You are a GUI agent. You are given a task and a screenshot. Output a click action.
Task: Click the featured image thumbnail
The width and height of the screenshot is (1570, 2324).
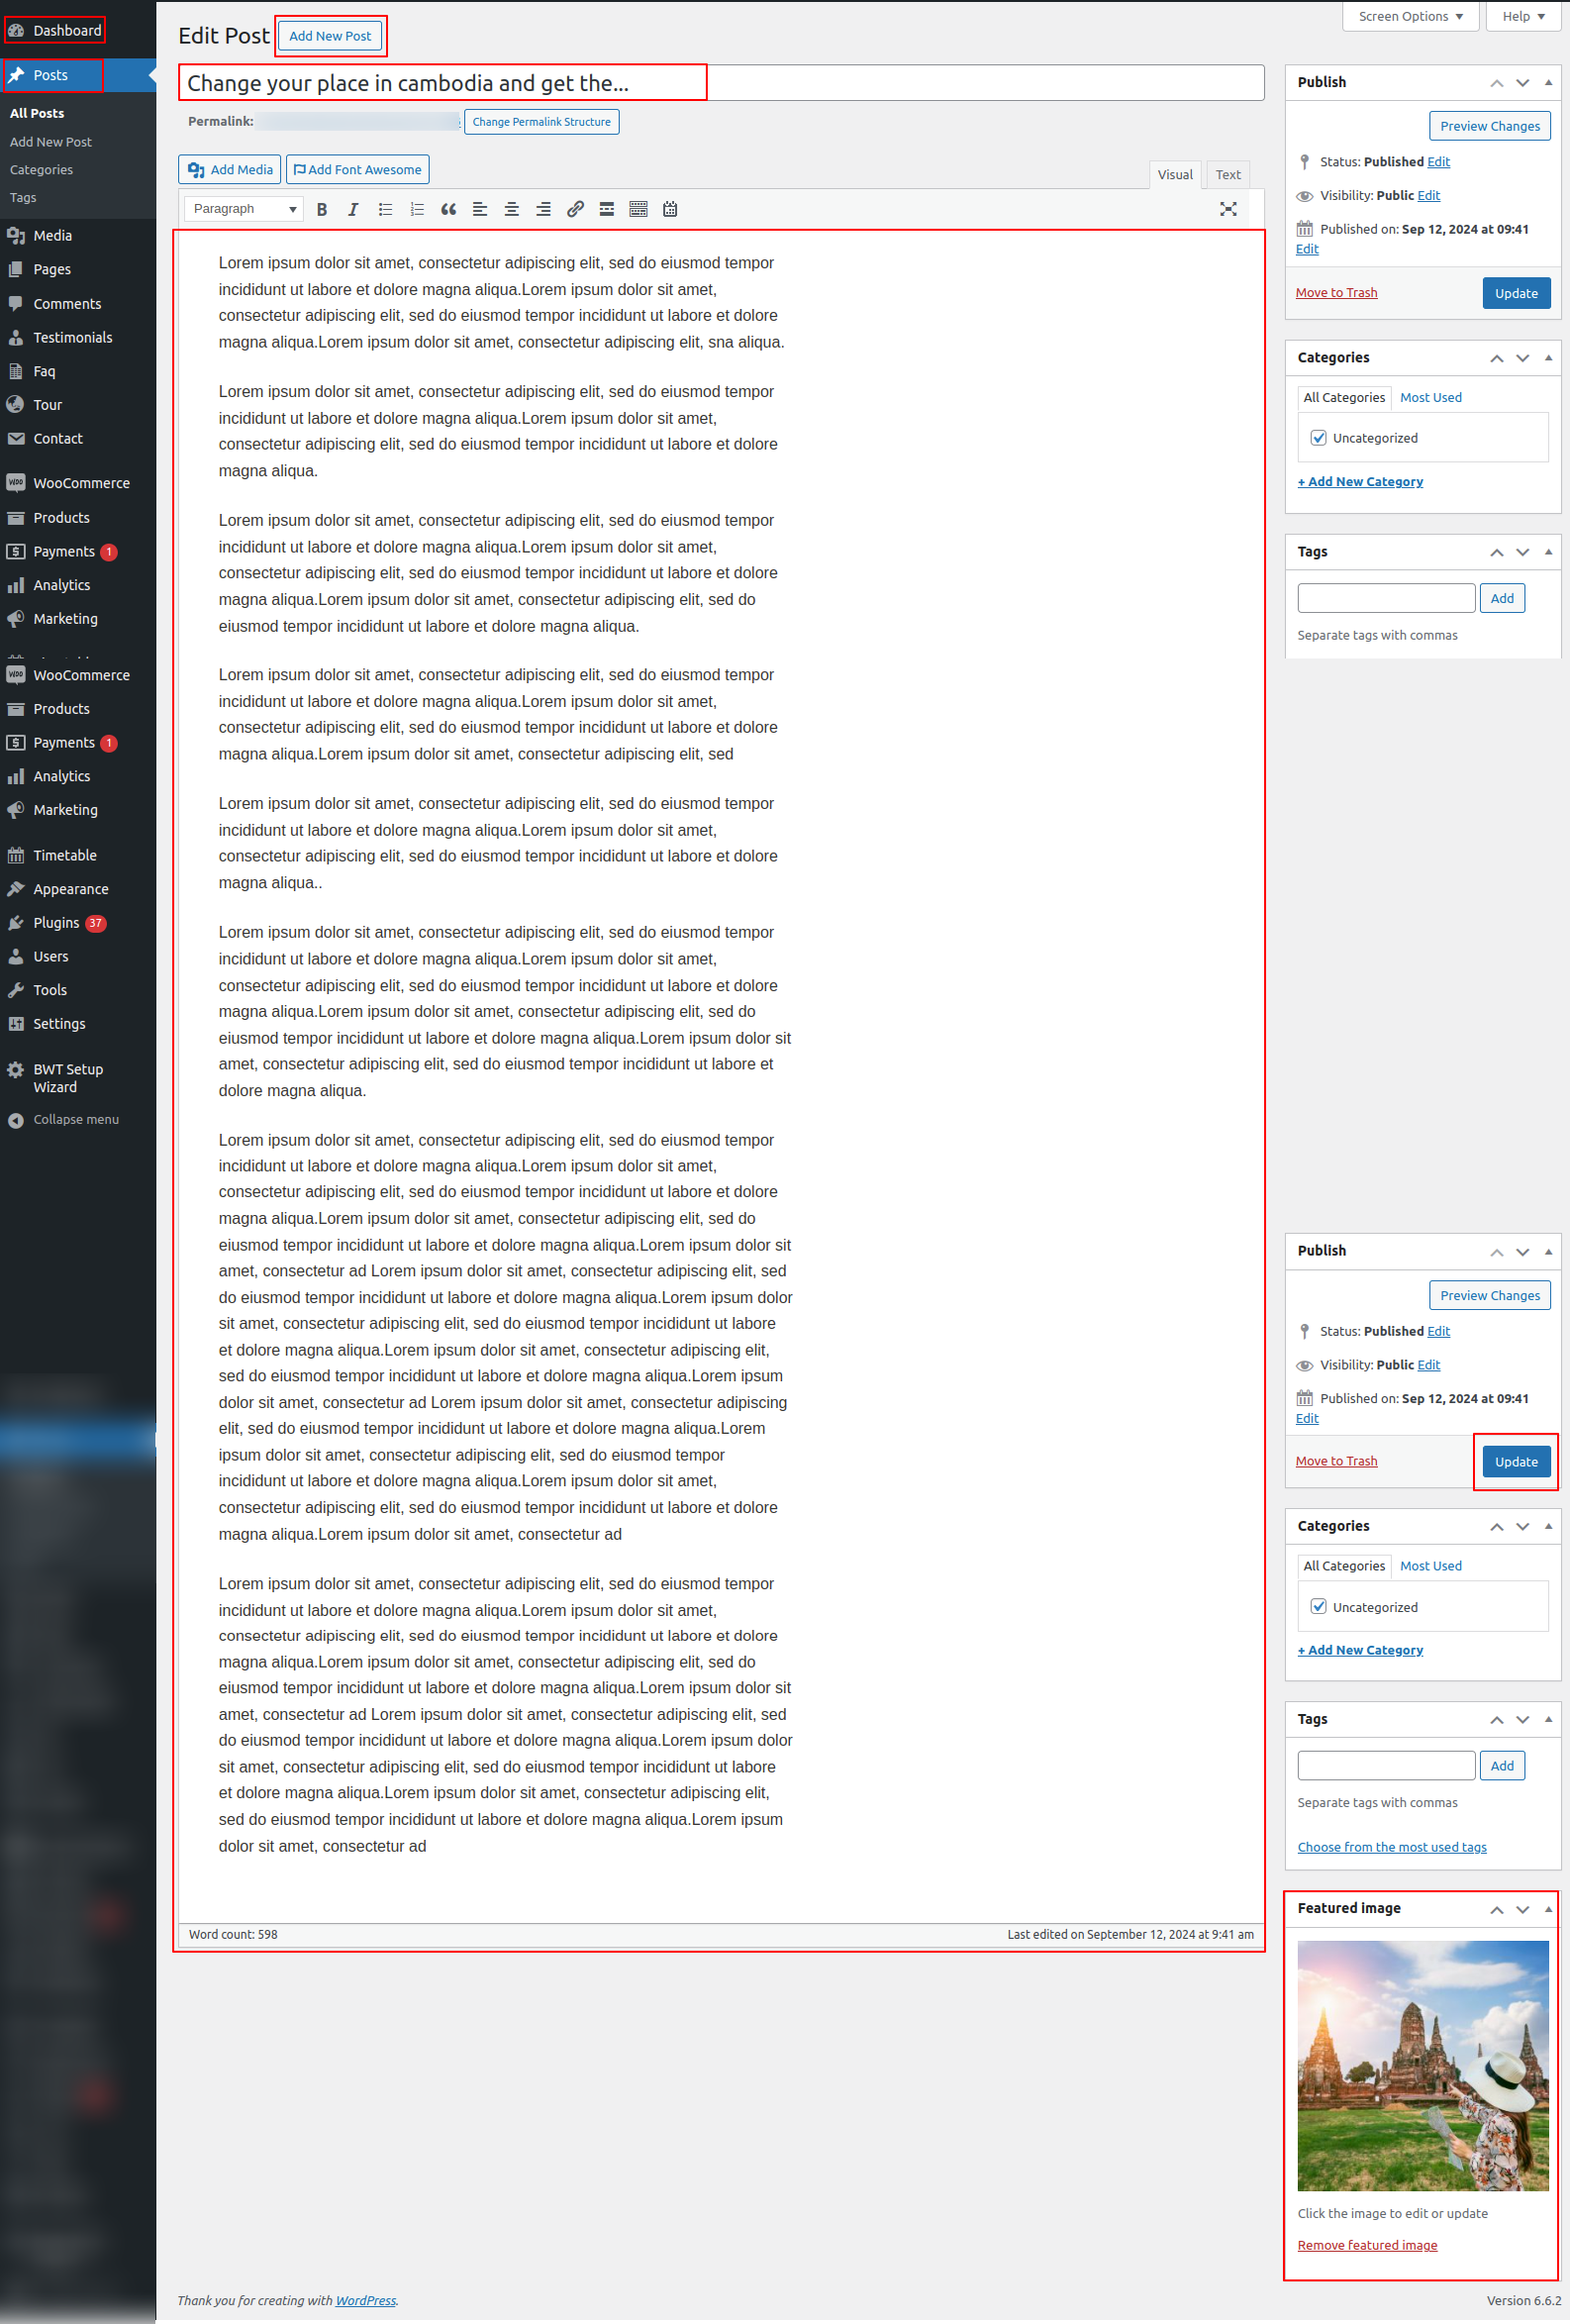pyautogui.click(x=1422, y=2065)
